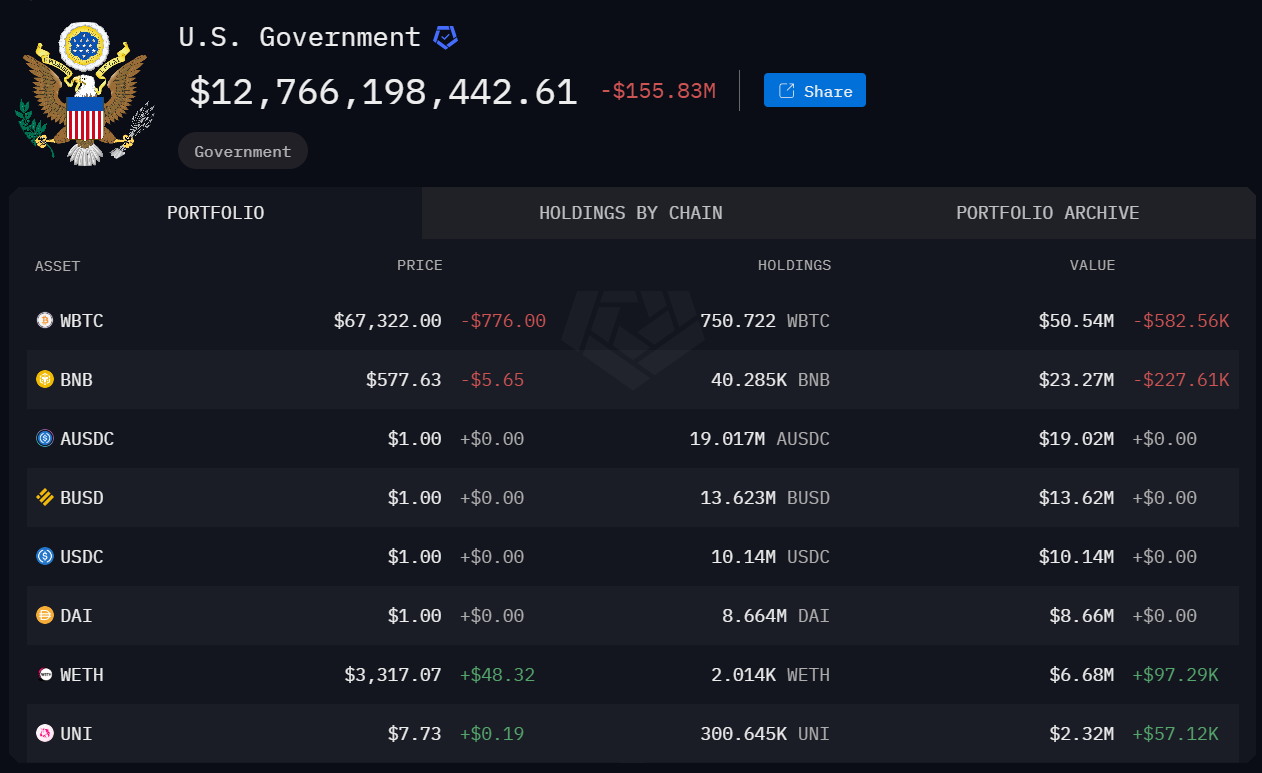Open the AUSDC asset link
This screenshot has width=1262, height=773.
[87, 439]
